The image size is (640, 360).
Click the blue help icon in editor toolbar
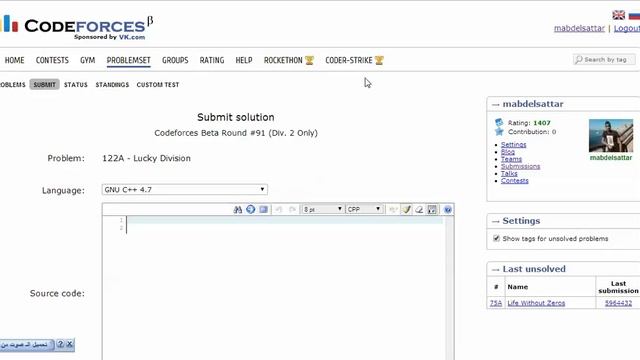448,209
